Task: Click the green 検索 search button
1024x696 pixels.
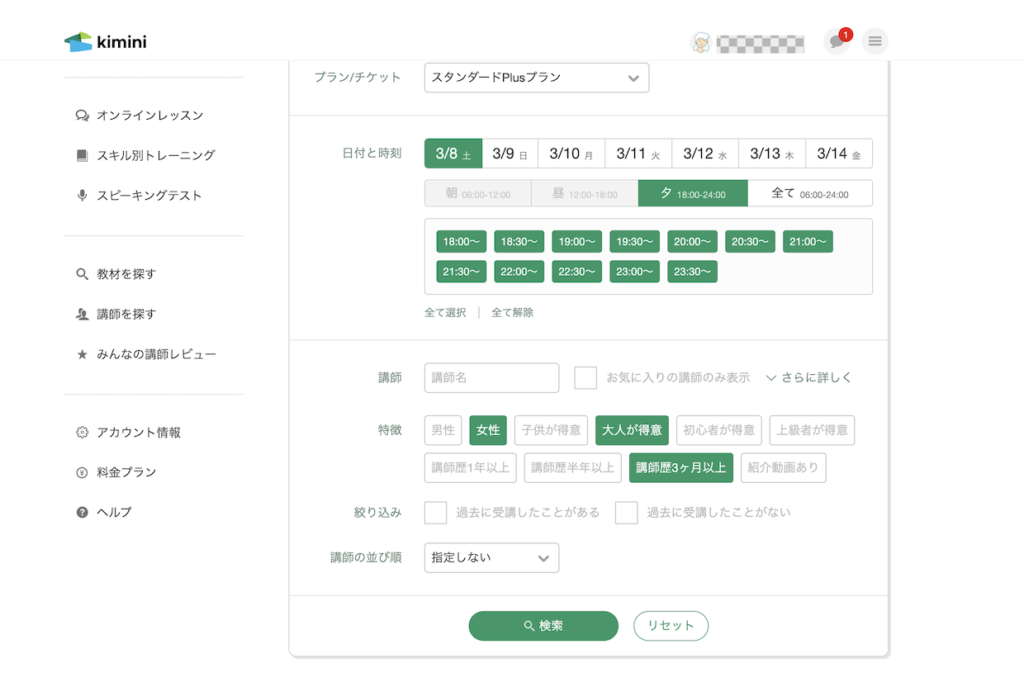Action: pos(543,626)
